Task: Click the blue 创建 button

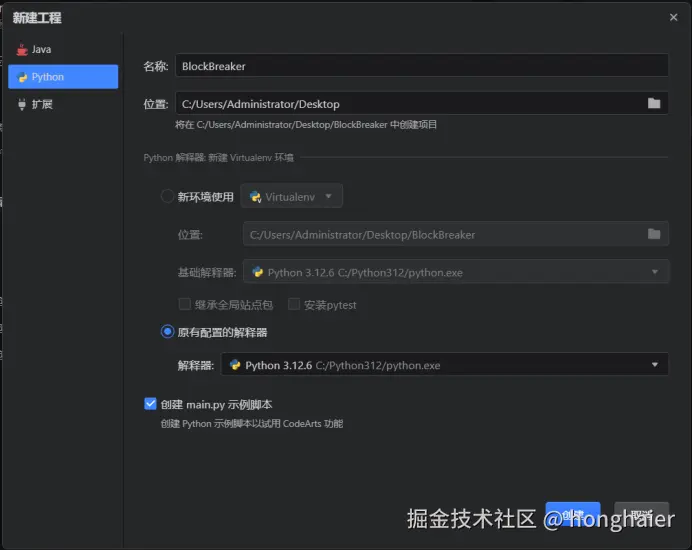Action: click(x=573, y=514)
